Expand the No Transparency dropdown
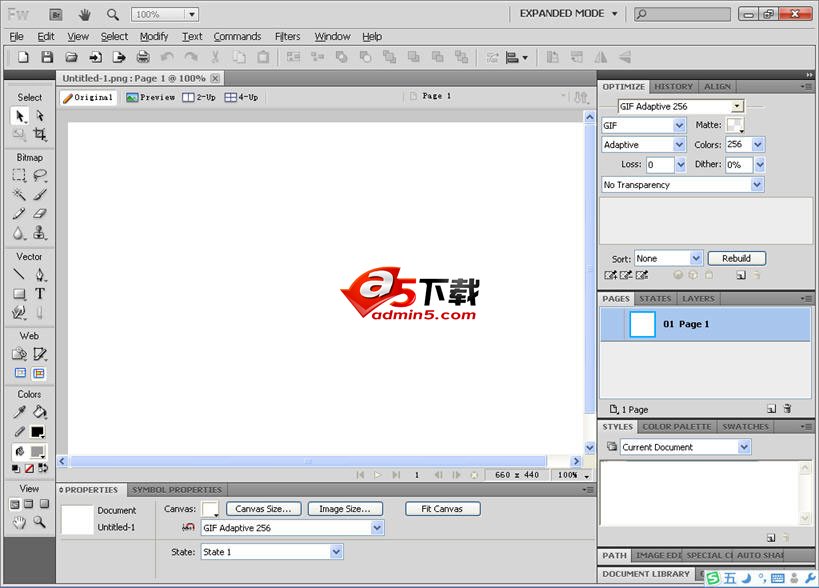Screen dimensions: 819x588 click(x=757, y=185)
